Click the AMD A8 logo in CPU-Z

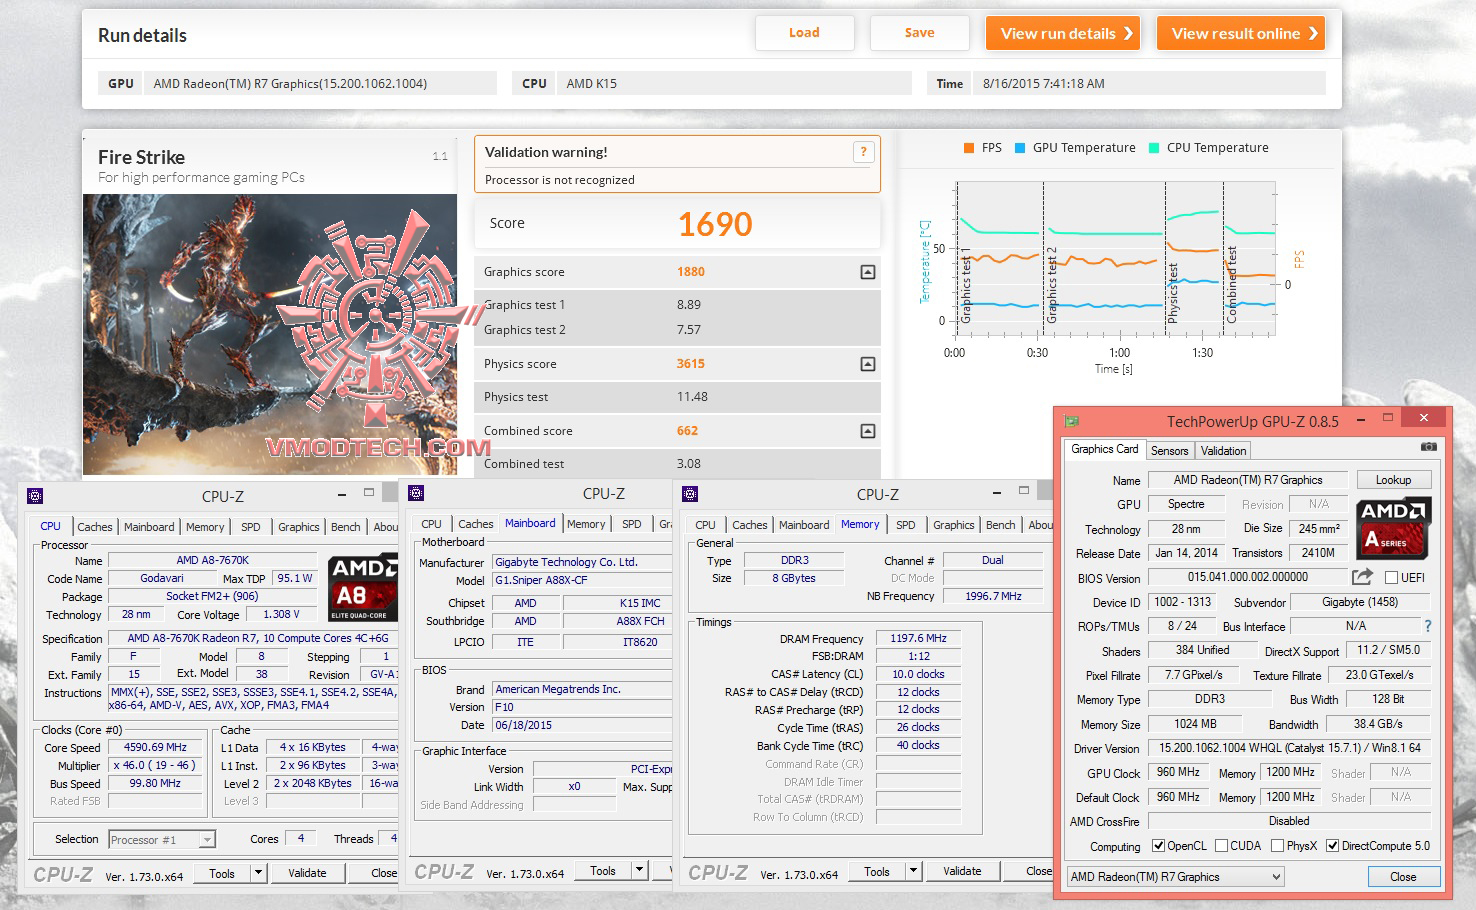point(363,587)
